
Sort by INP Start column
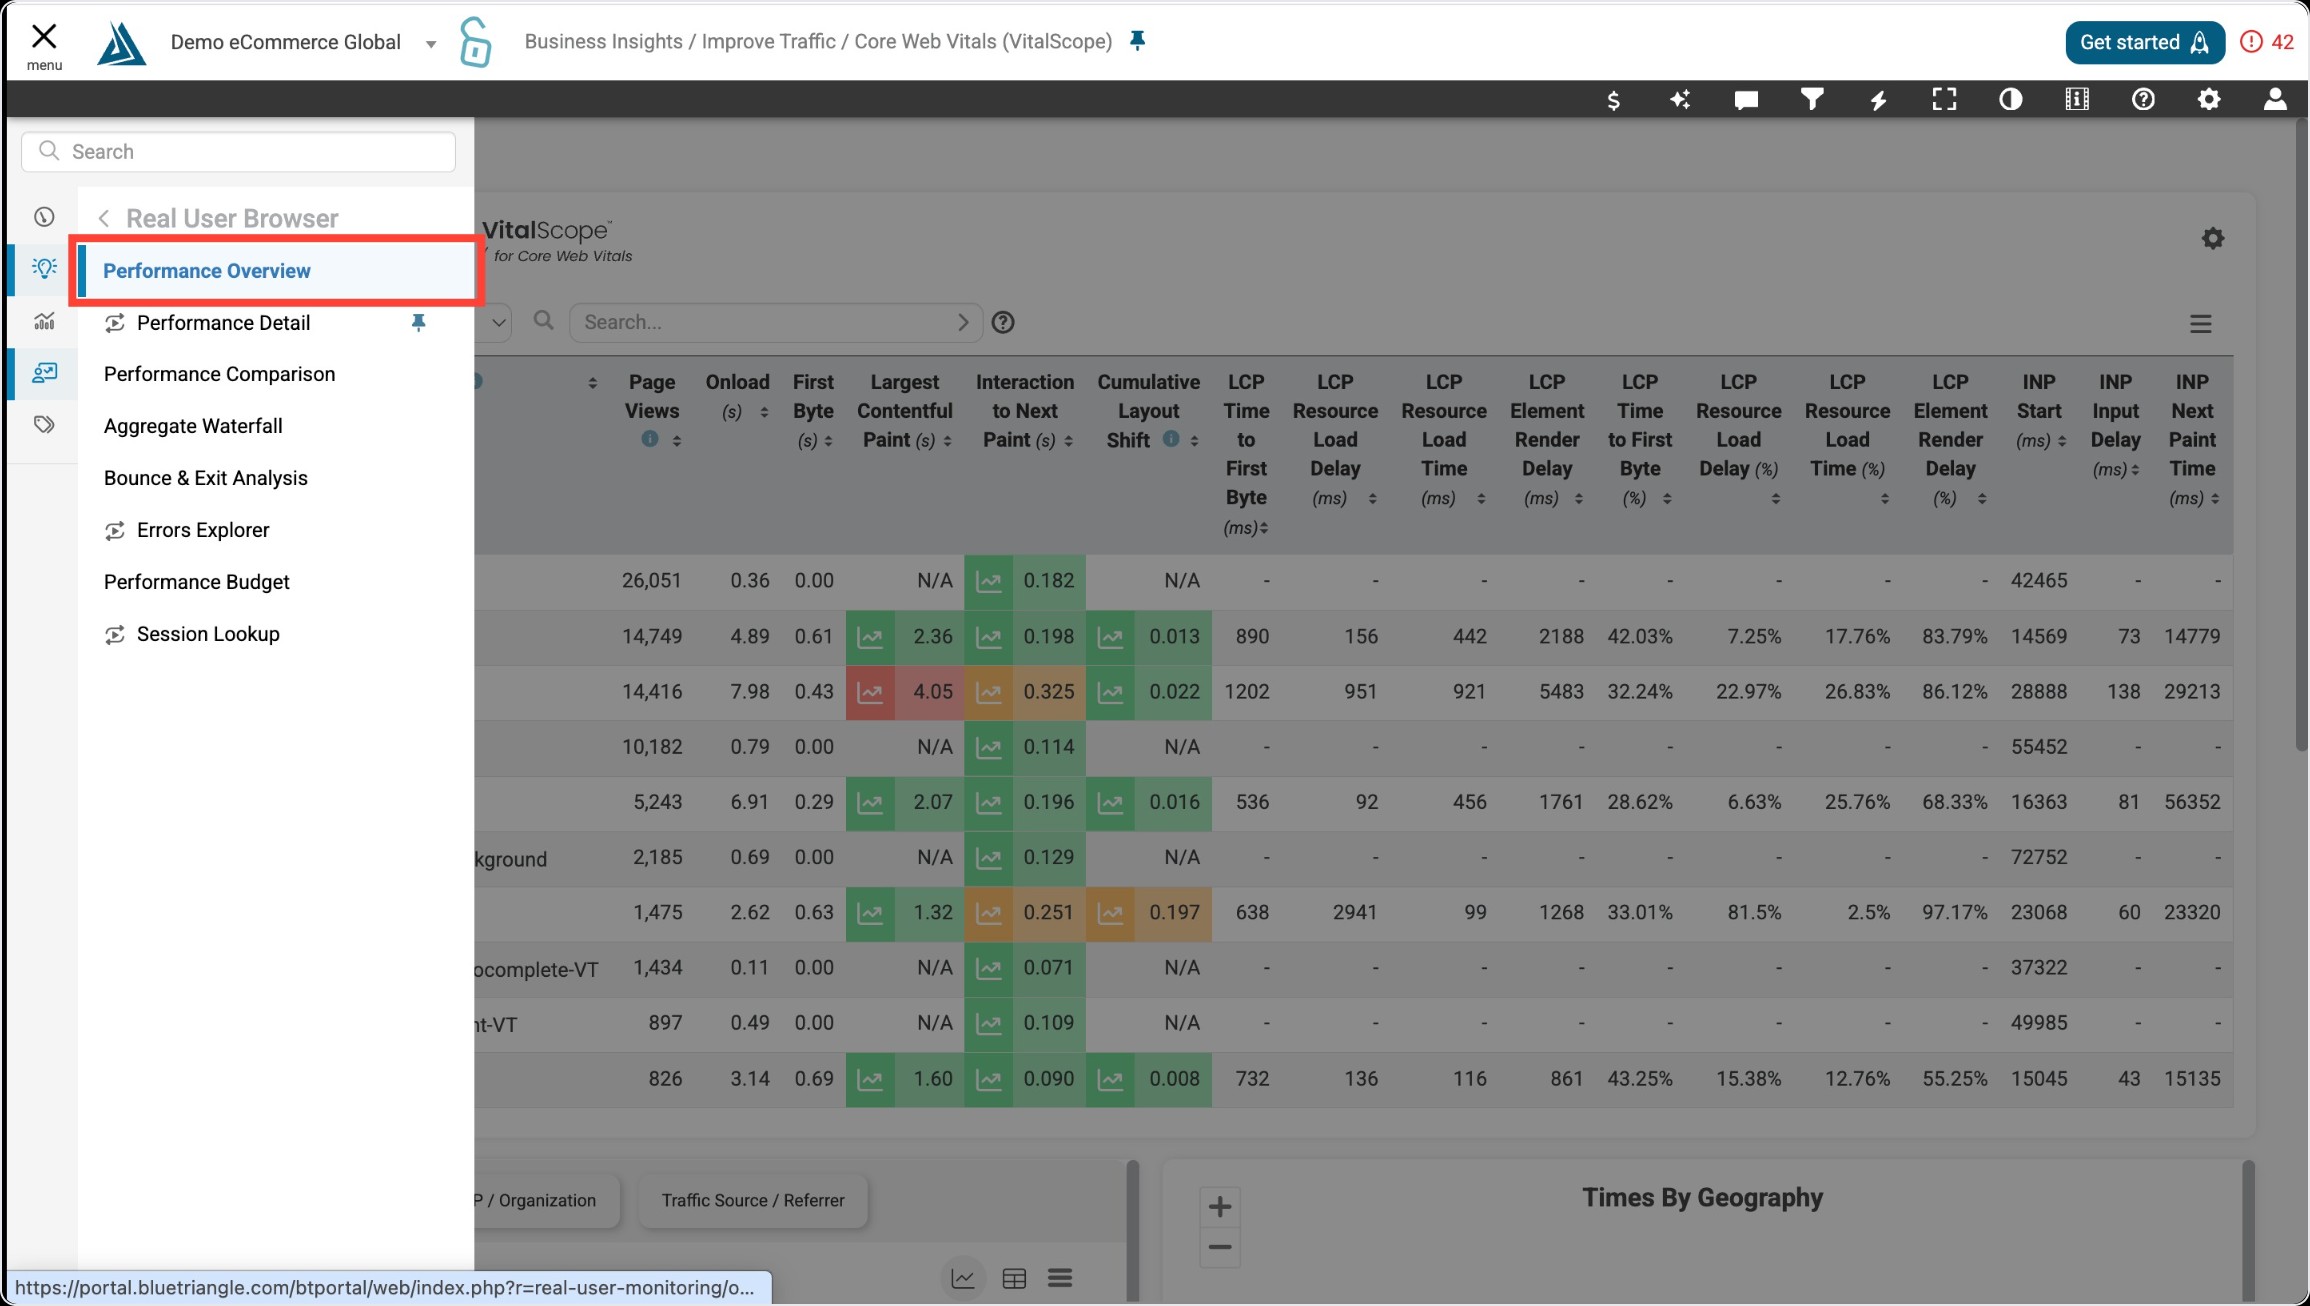(x=2061, y=441)
